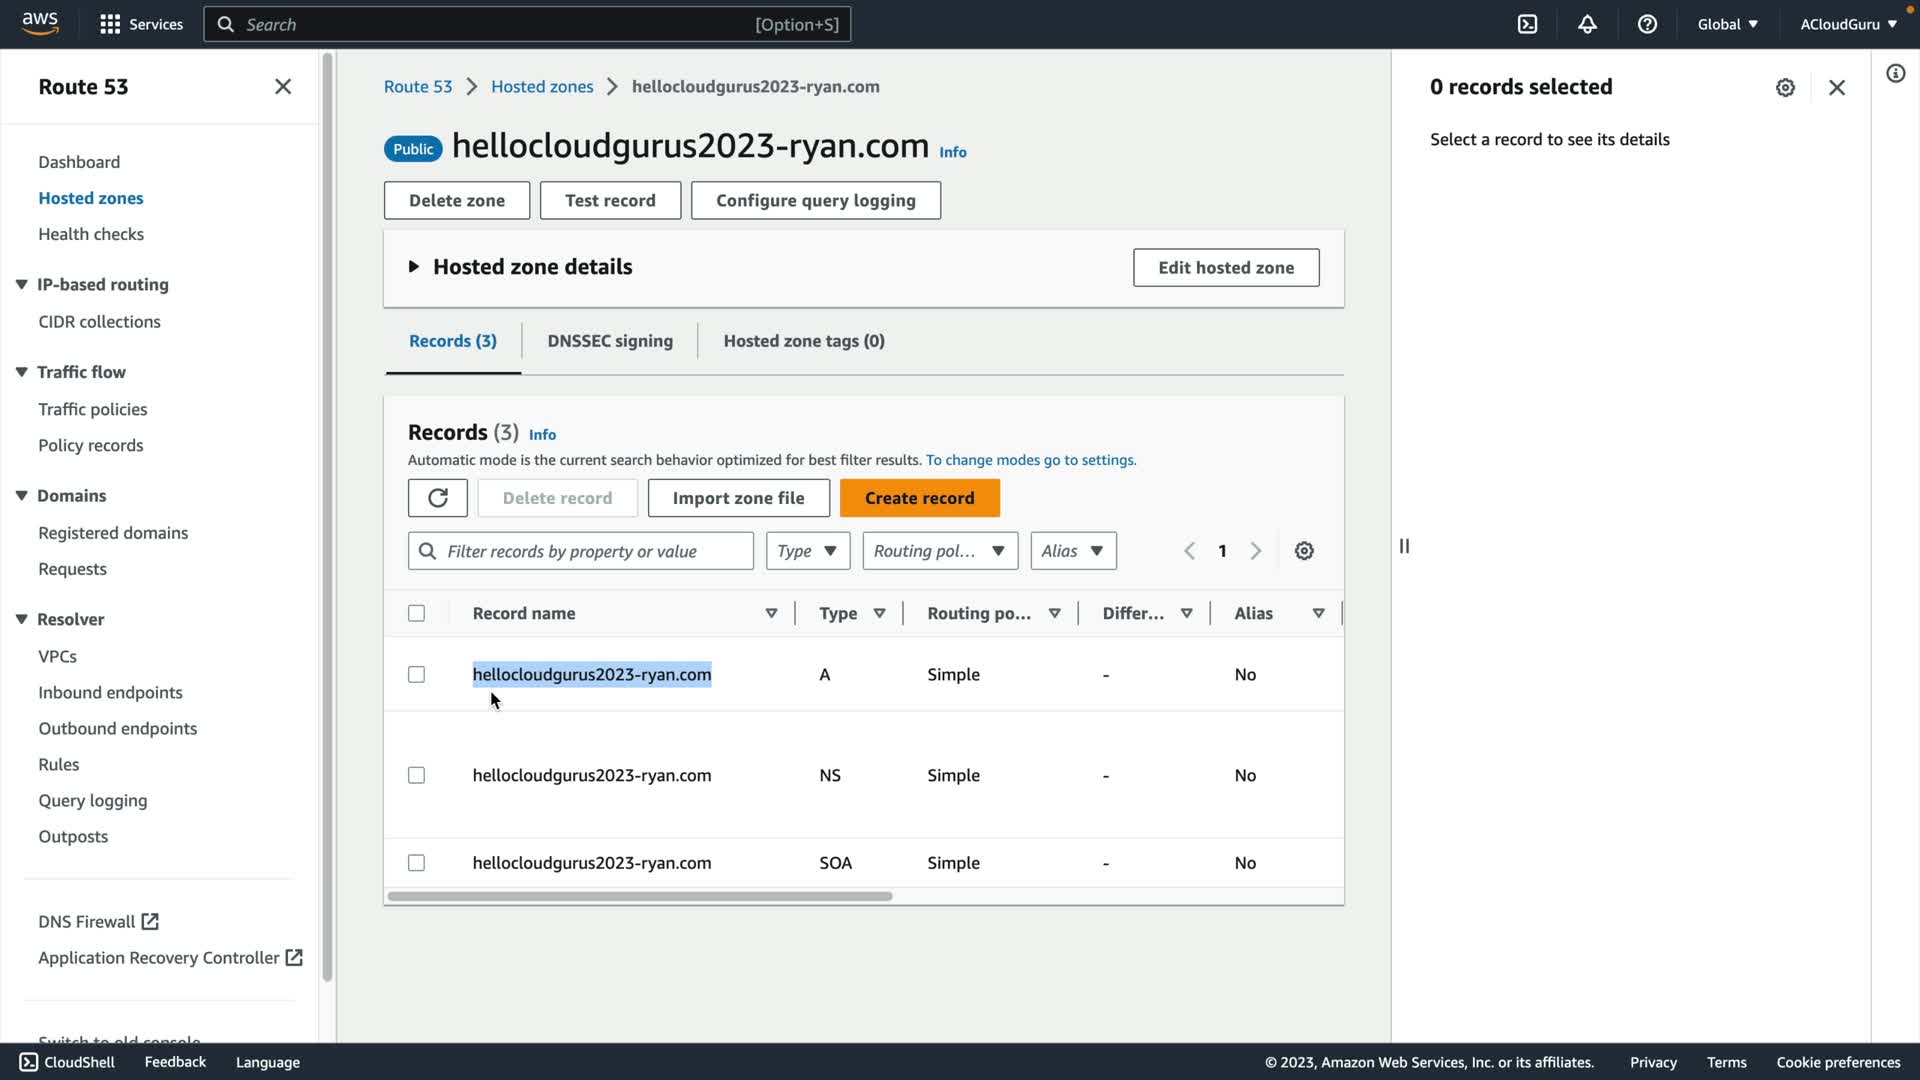The image size is (1920, 1080).
Task: Open the notifications bell
Action: click(1587, 24)
